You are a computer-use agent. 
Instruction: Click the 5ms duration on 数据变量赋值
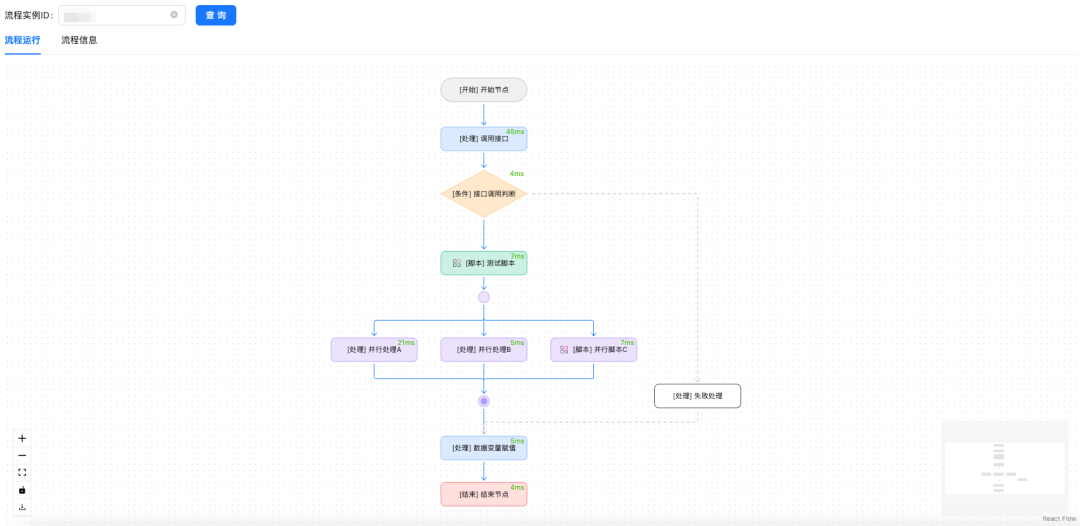point(517,441)
